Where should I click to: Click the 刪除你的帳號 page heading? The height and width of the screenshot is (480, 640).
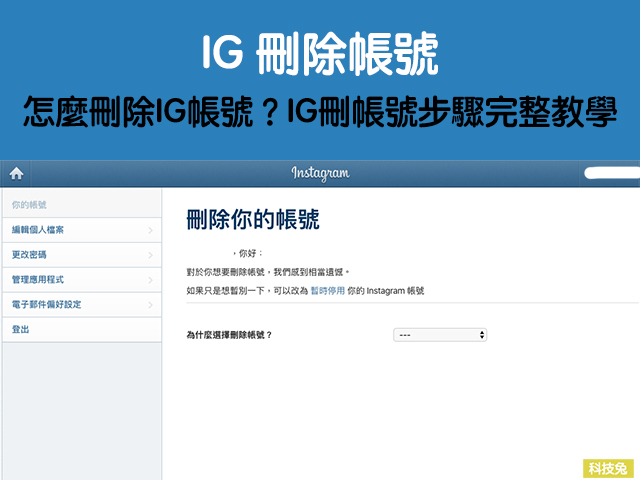click(253, 219)
